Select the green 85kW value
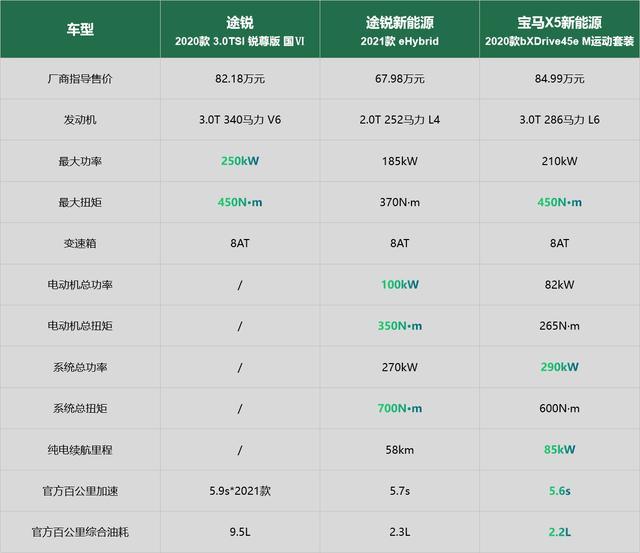The height and width of the screenshot is (553, 640). (x=560, y=450)
